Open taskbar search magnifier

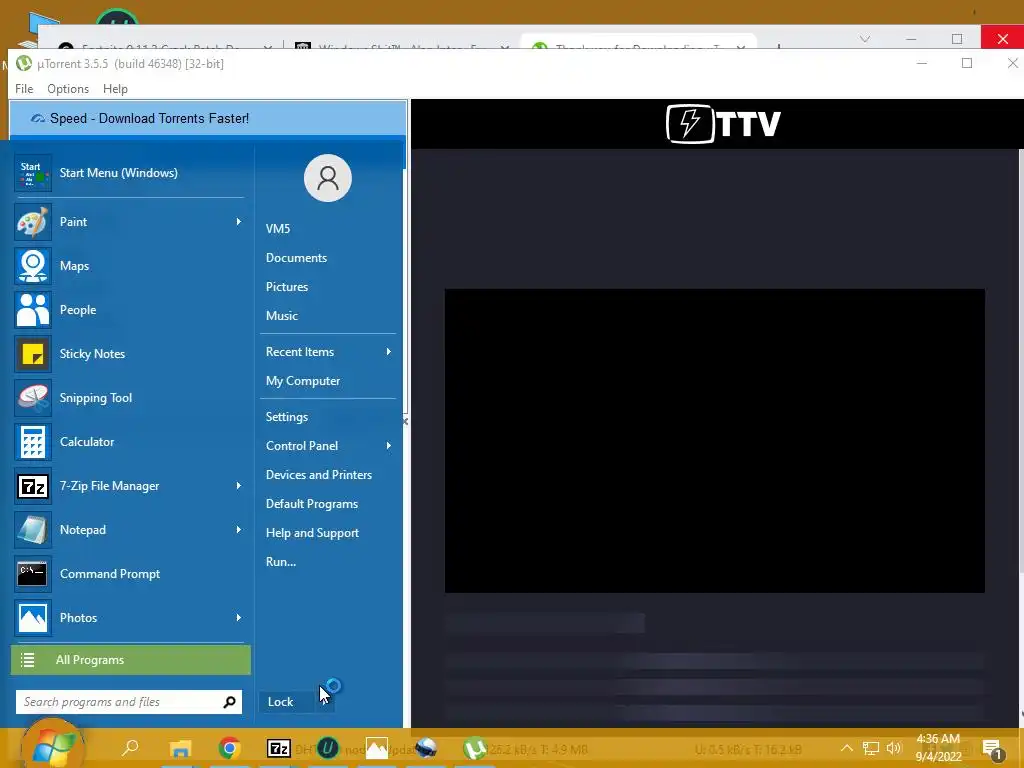[x=131, y=747]
